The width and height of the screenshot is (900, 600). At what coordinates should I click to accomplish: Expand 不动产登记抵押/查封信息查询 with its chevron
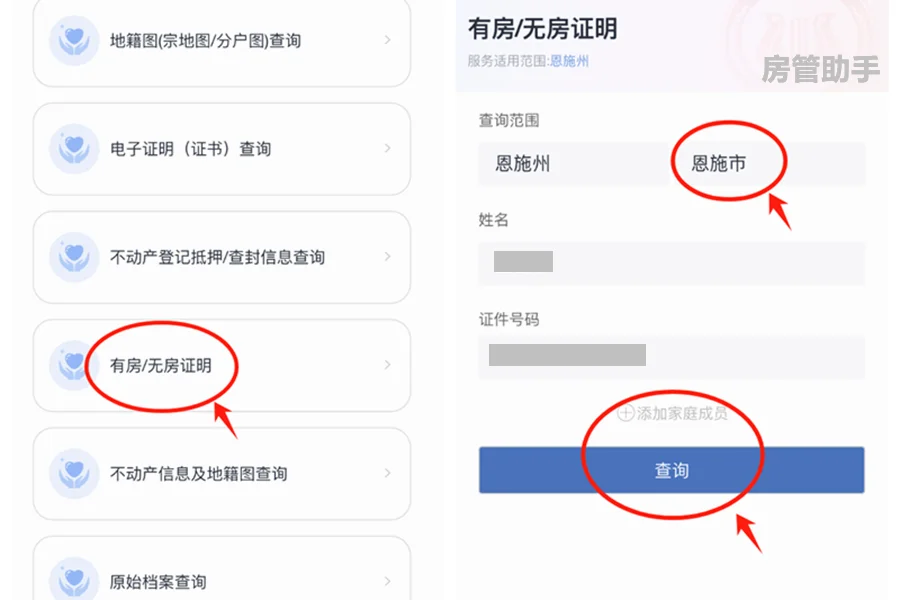[x=387, y=257]
